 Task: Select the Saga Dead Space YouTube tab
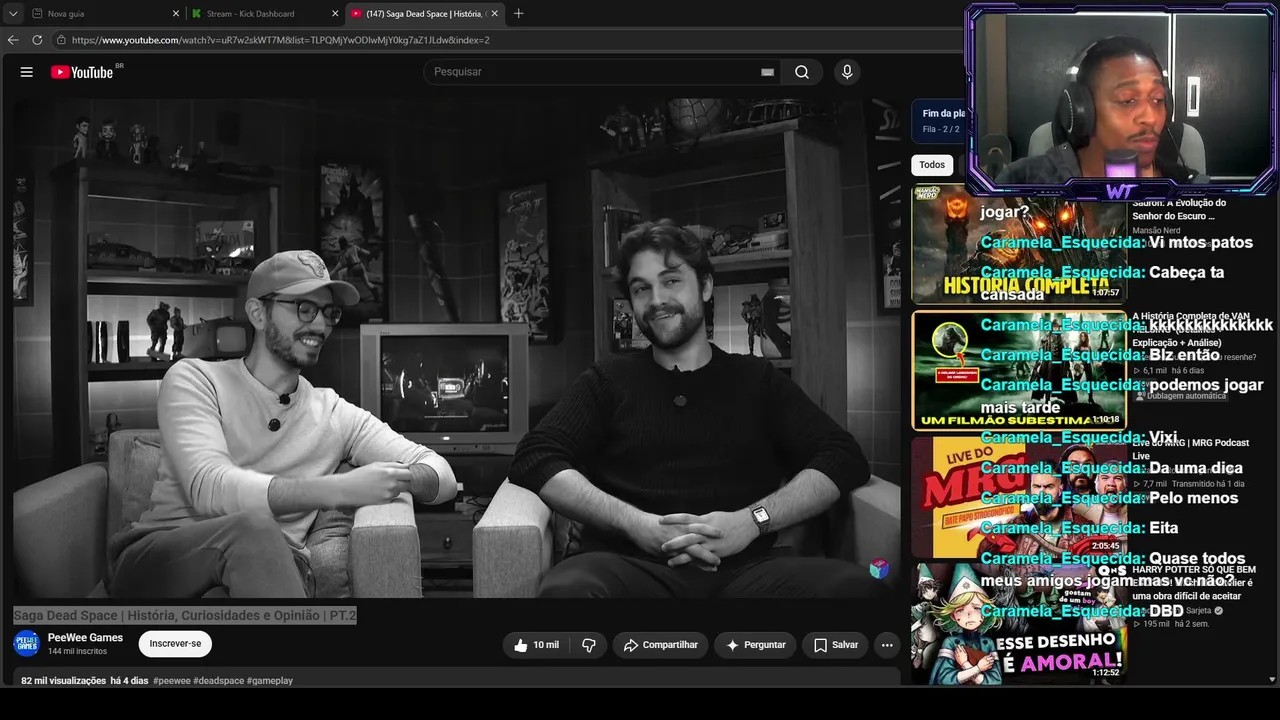424,14
